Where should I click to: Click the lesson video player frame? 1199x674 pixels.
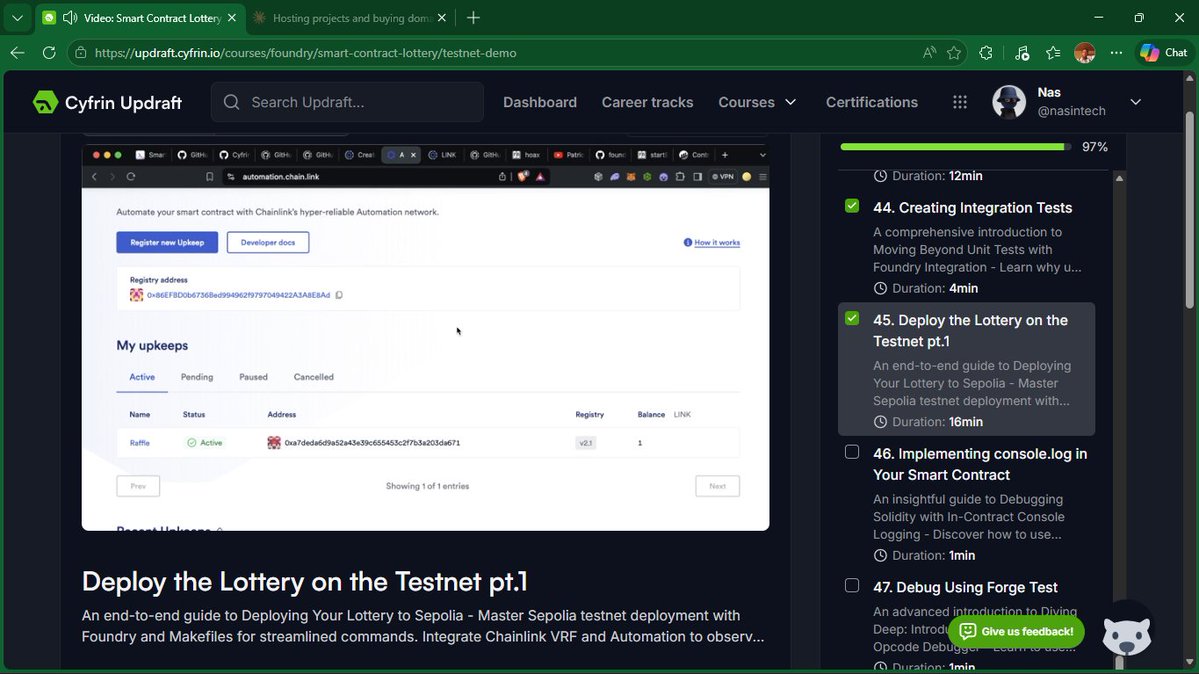(x=425, y=337)
